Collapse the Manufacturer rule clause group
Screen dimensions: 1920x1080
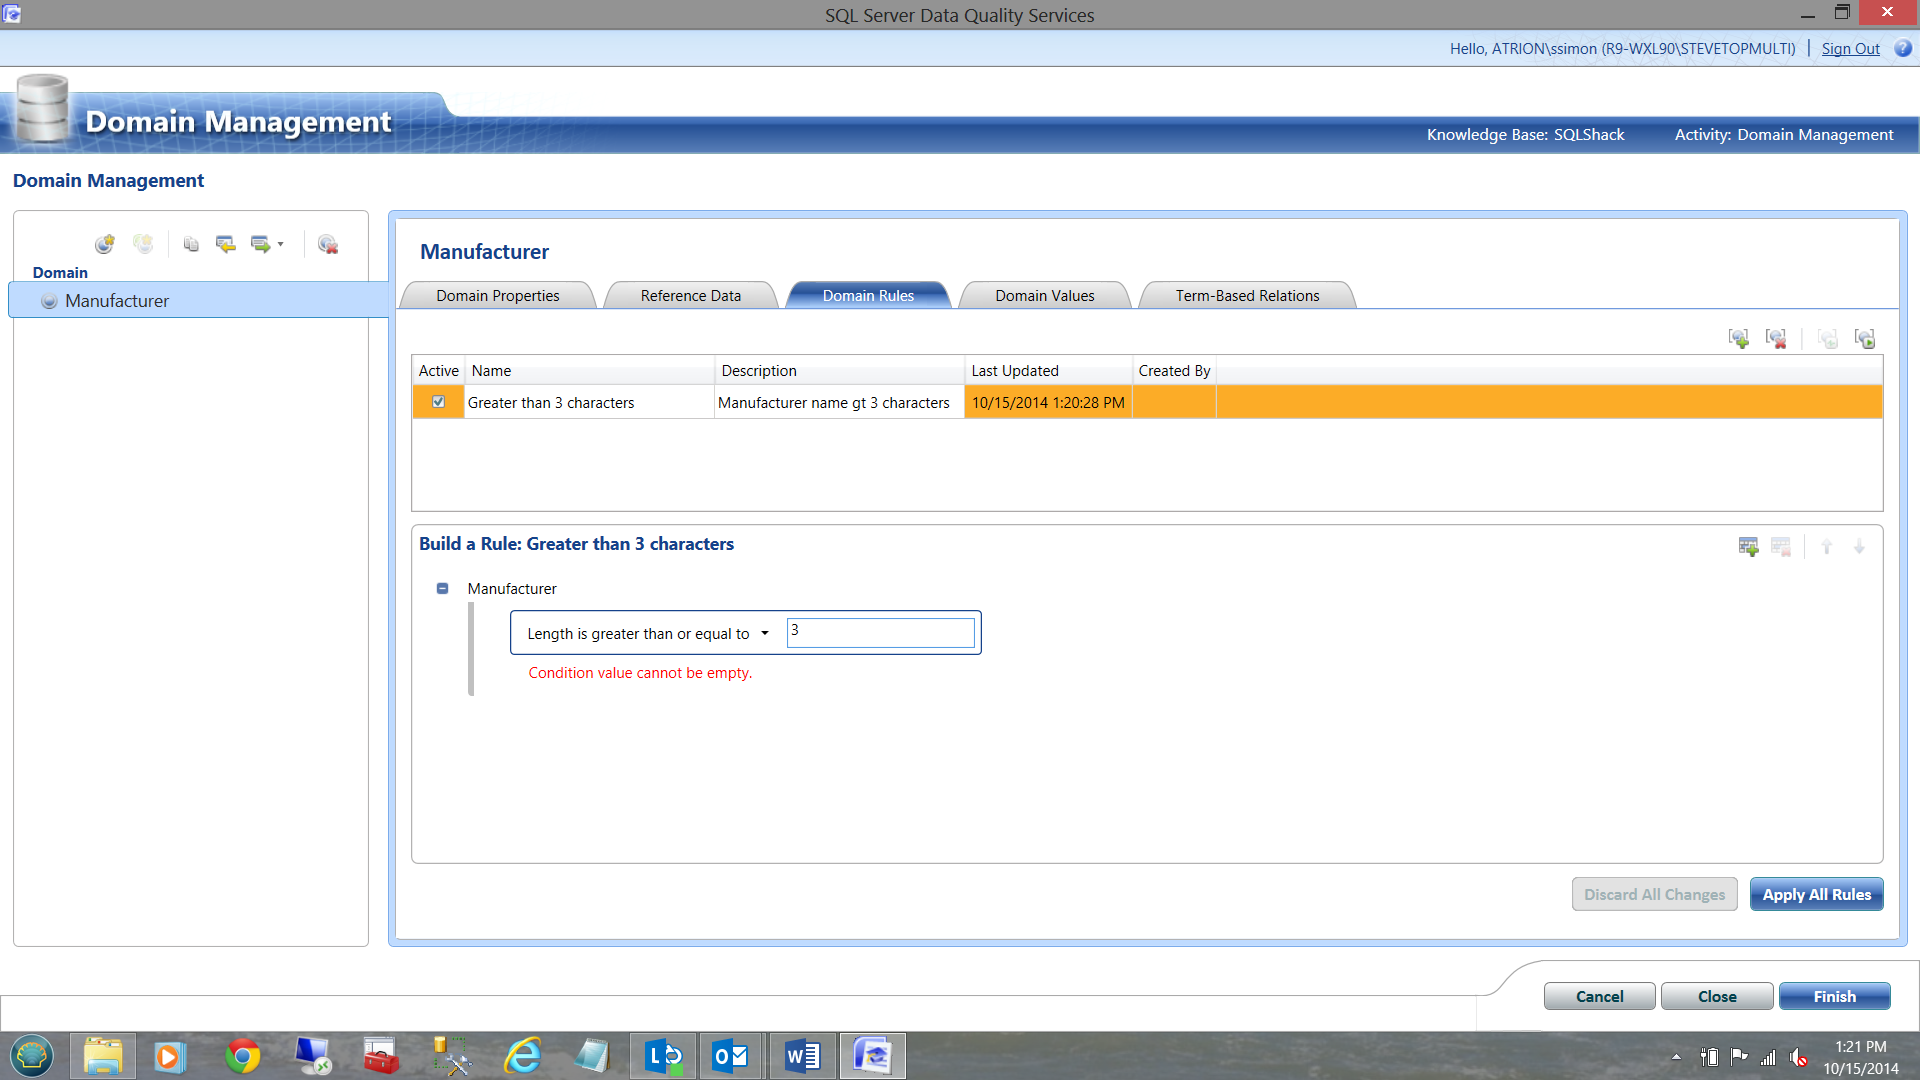coord(442,589)
